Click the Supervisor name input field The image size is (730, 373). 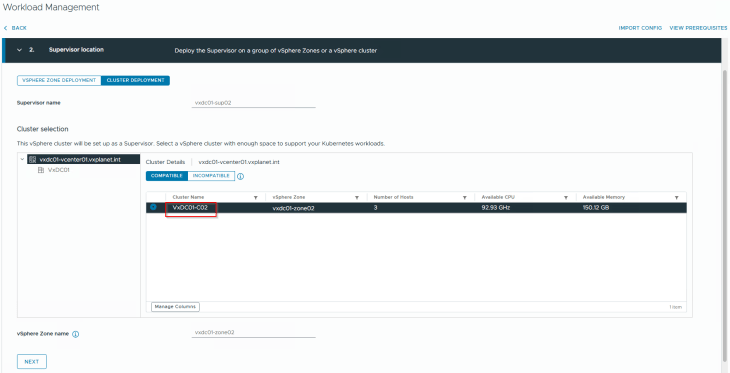click(254, 103)
